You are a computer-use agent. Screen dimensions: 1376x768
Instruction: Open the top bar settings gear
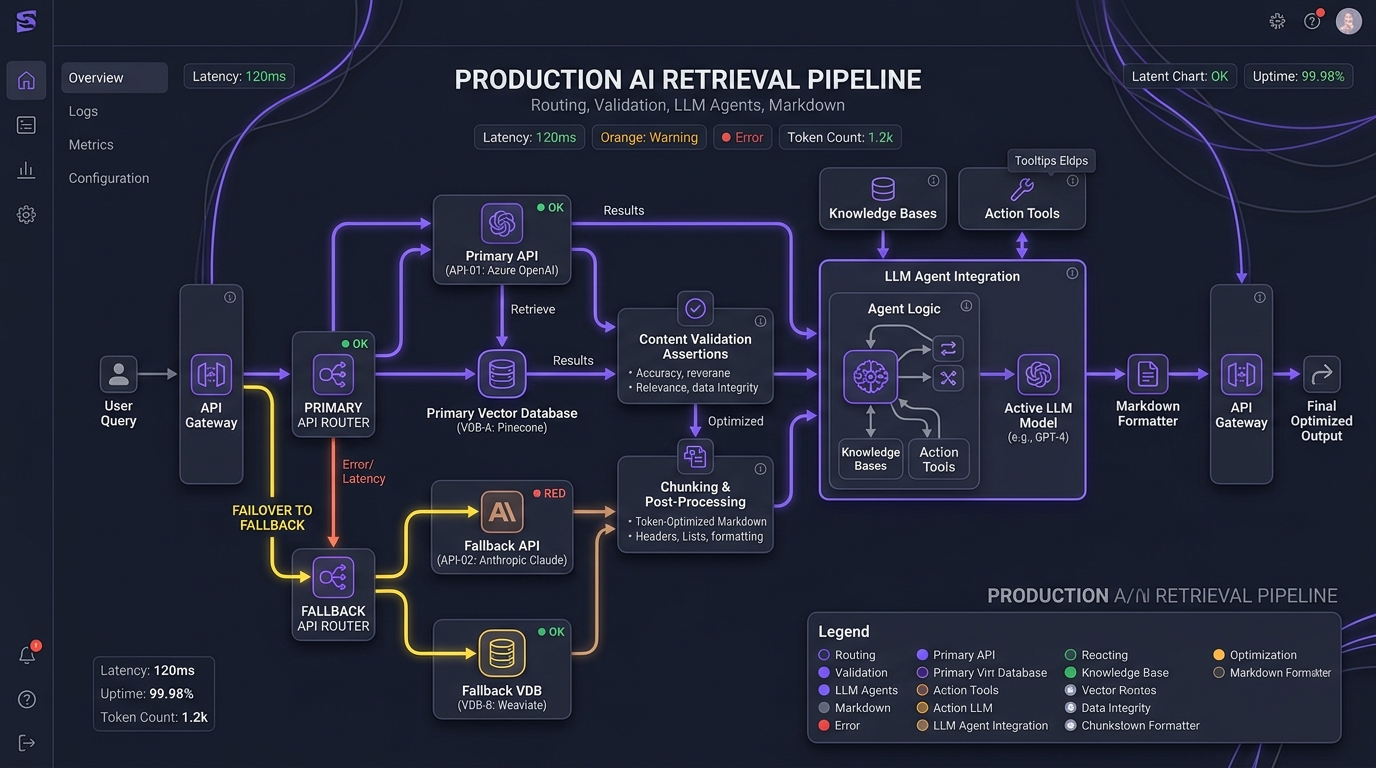click(1277, 21)
